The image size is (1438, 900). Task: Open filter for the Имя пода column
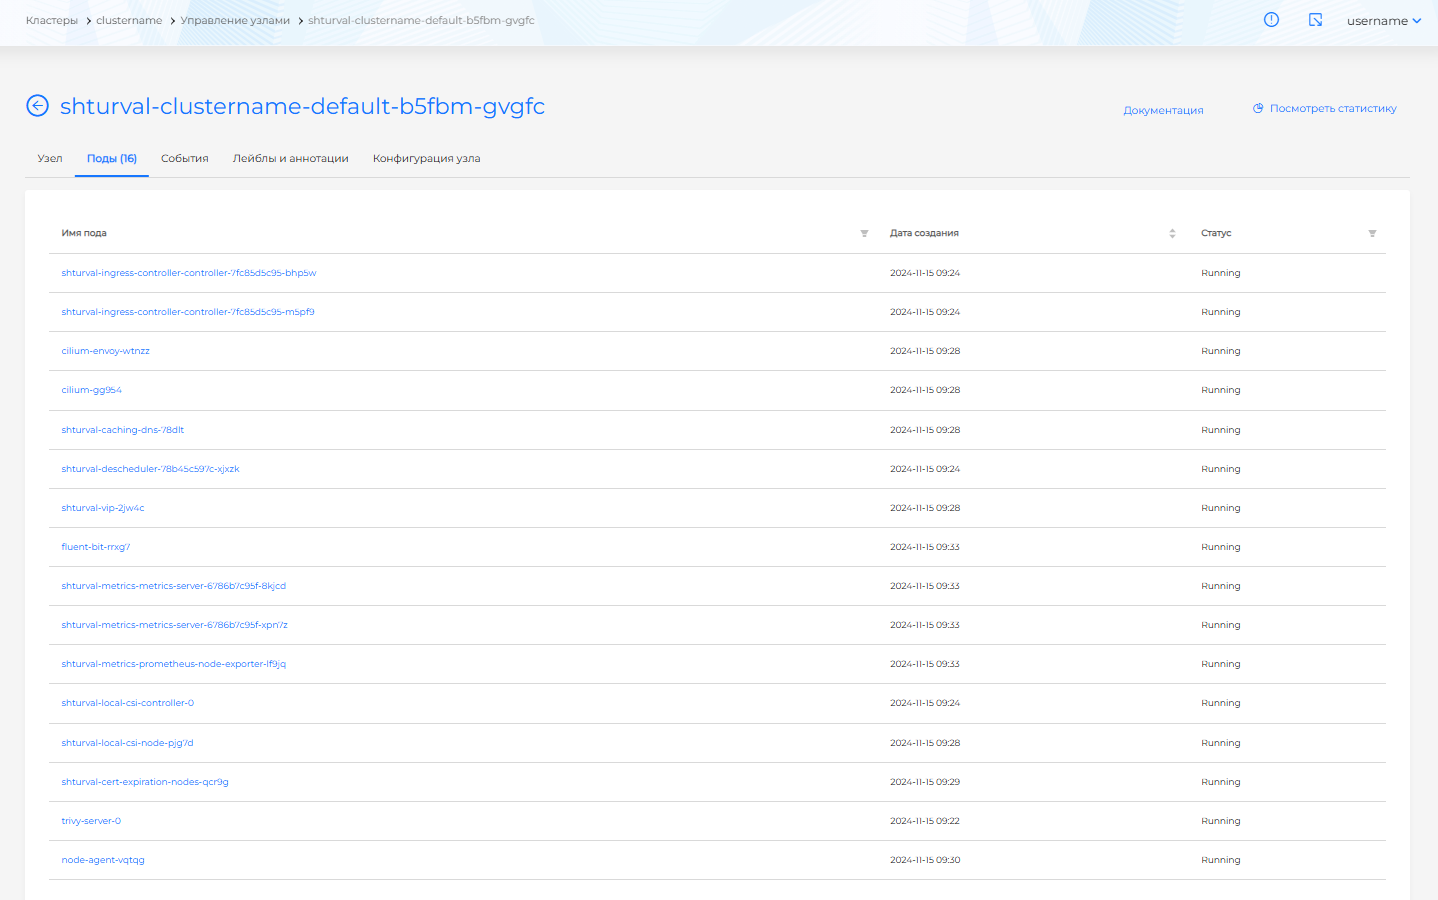tap(864, 234)
